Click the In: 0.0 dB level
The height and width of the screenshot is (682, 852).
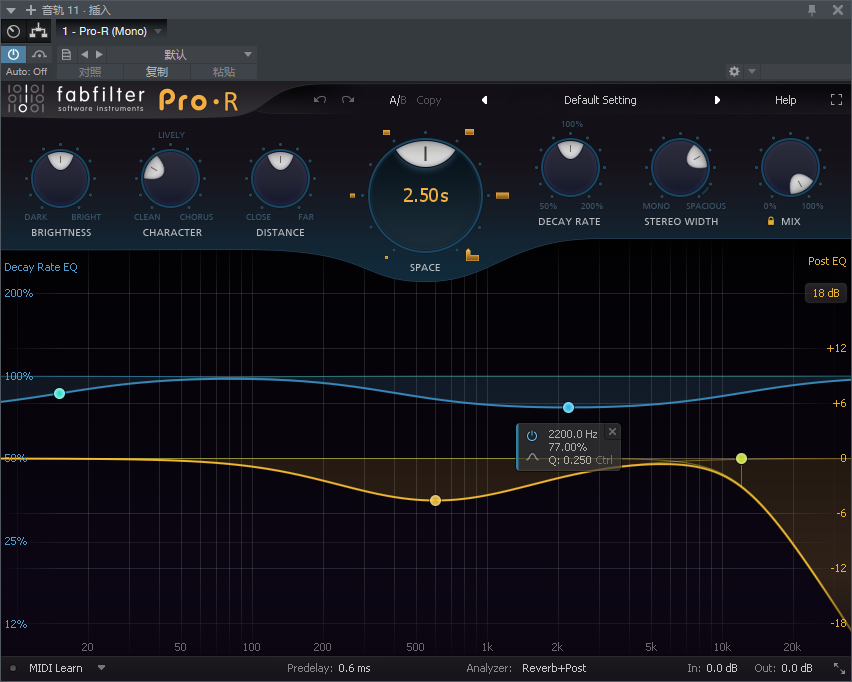coord(712,668)
